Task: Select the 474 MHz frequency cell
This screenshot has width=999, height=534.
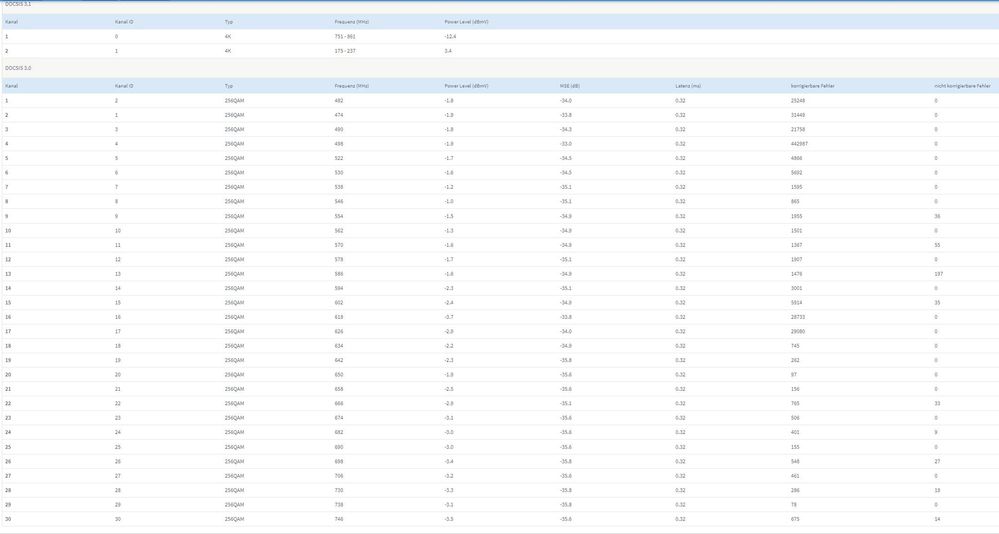Action: [339, 115]
